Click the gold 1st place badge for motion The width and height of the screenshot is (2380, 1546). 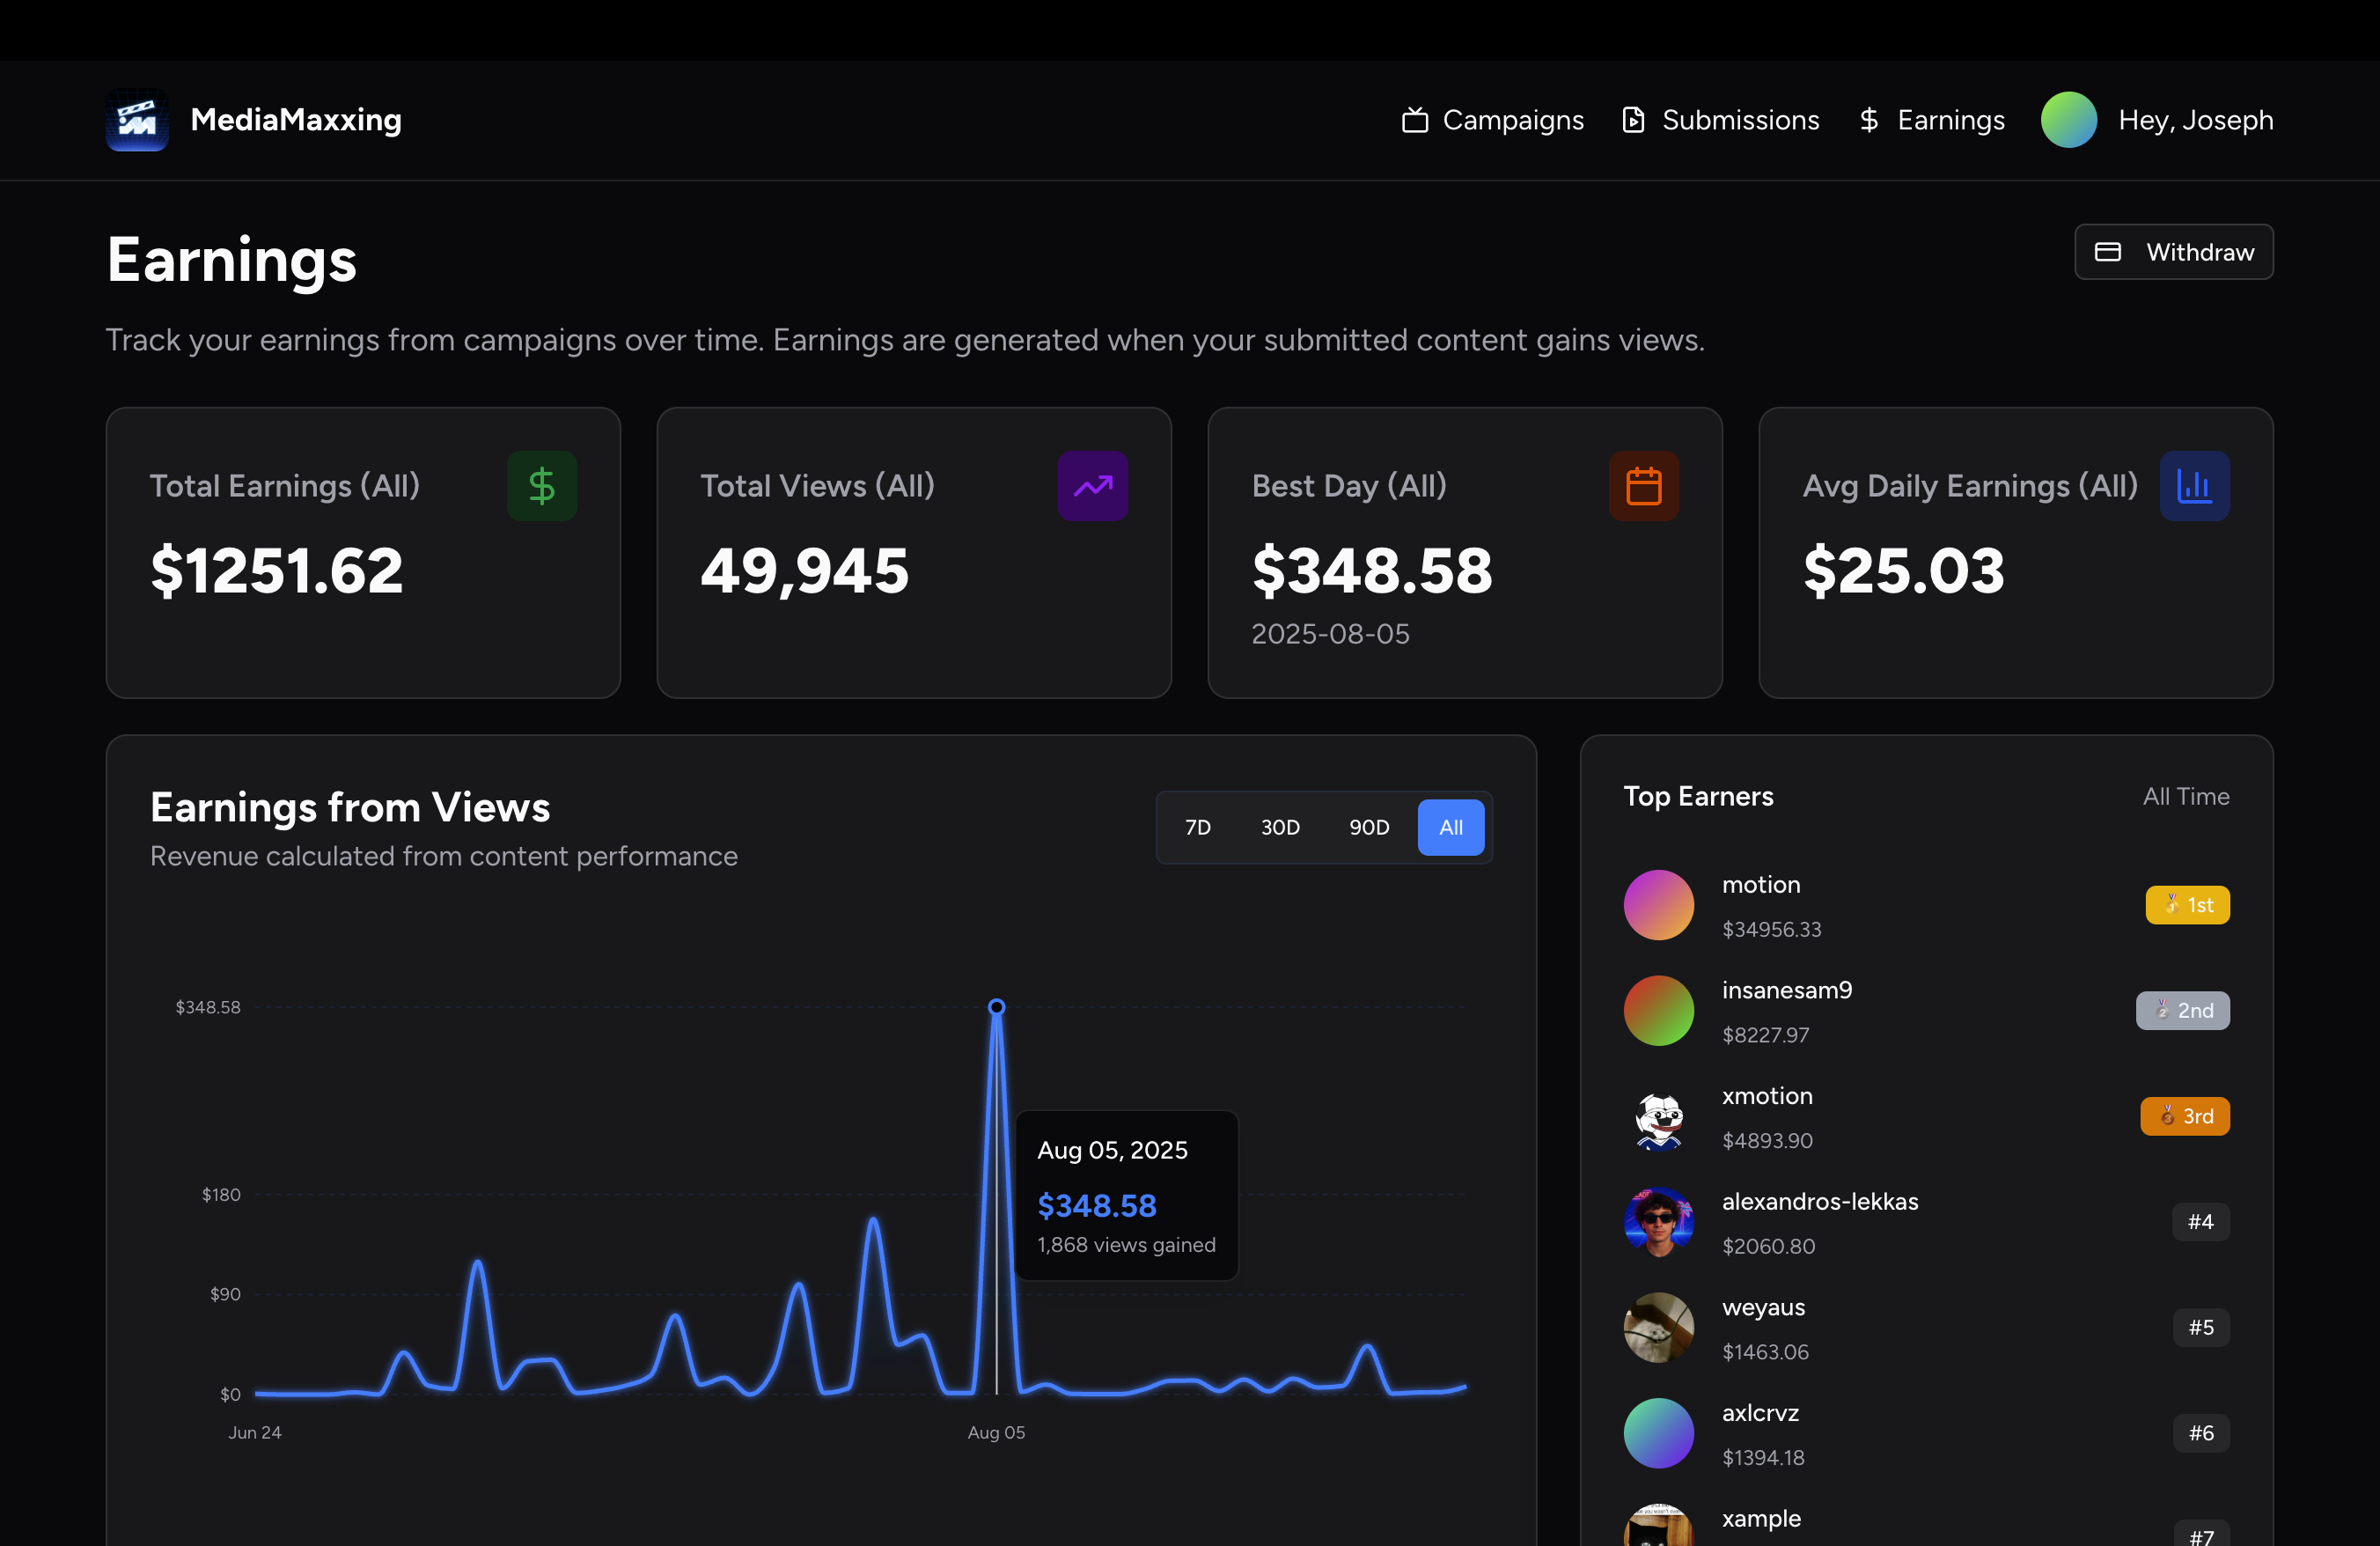click(2186, 905)
